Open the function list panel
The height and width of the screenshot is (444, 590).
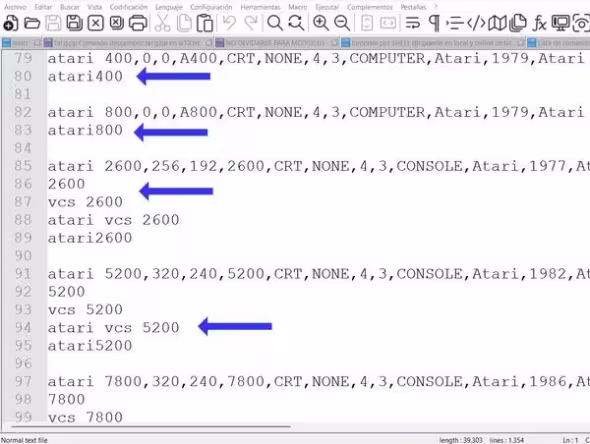[x=539, y=23]
